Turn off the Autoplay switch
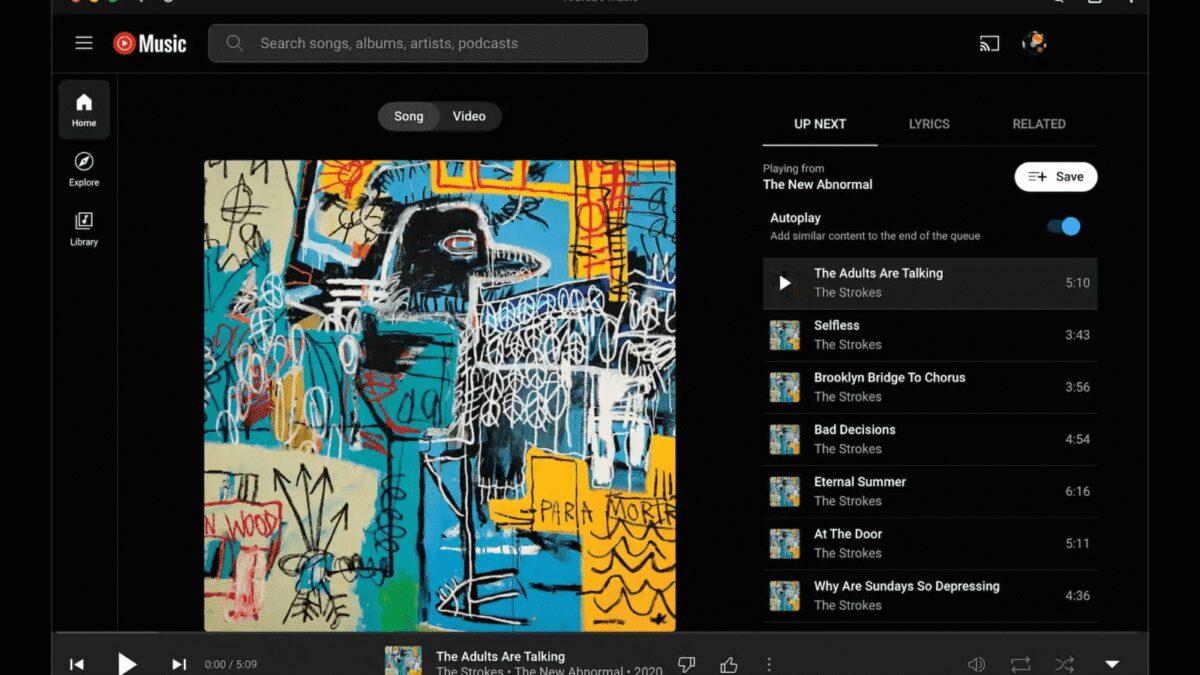1200x675 pixels. point(1064,227)
